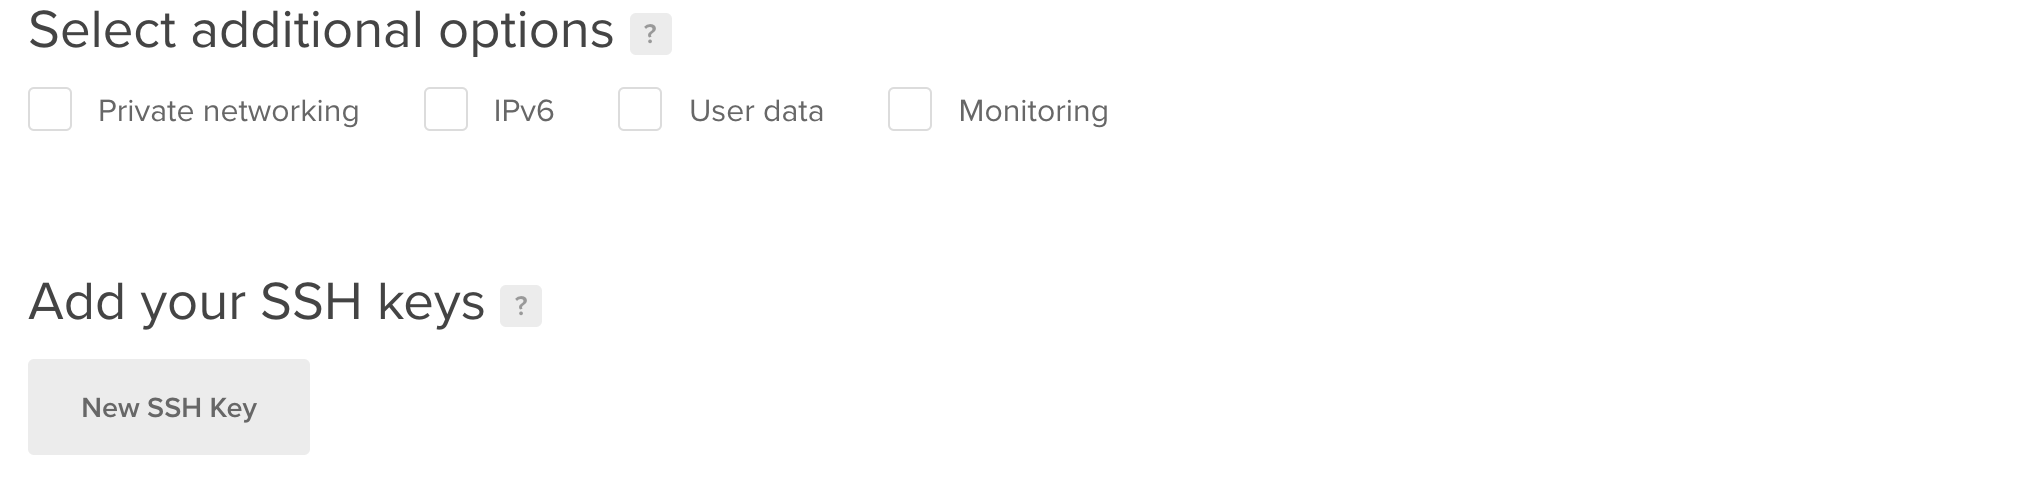Viewport: 2030px width, 479px height.
Task: Add a new SSH key
Action: tap(169, 407)
